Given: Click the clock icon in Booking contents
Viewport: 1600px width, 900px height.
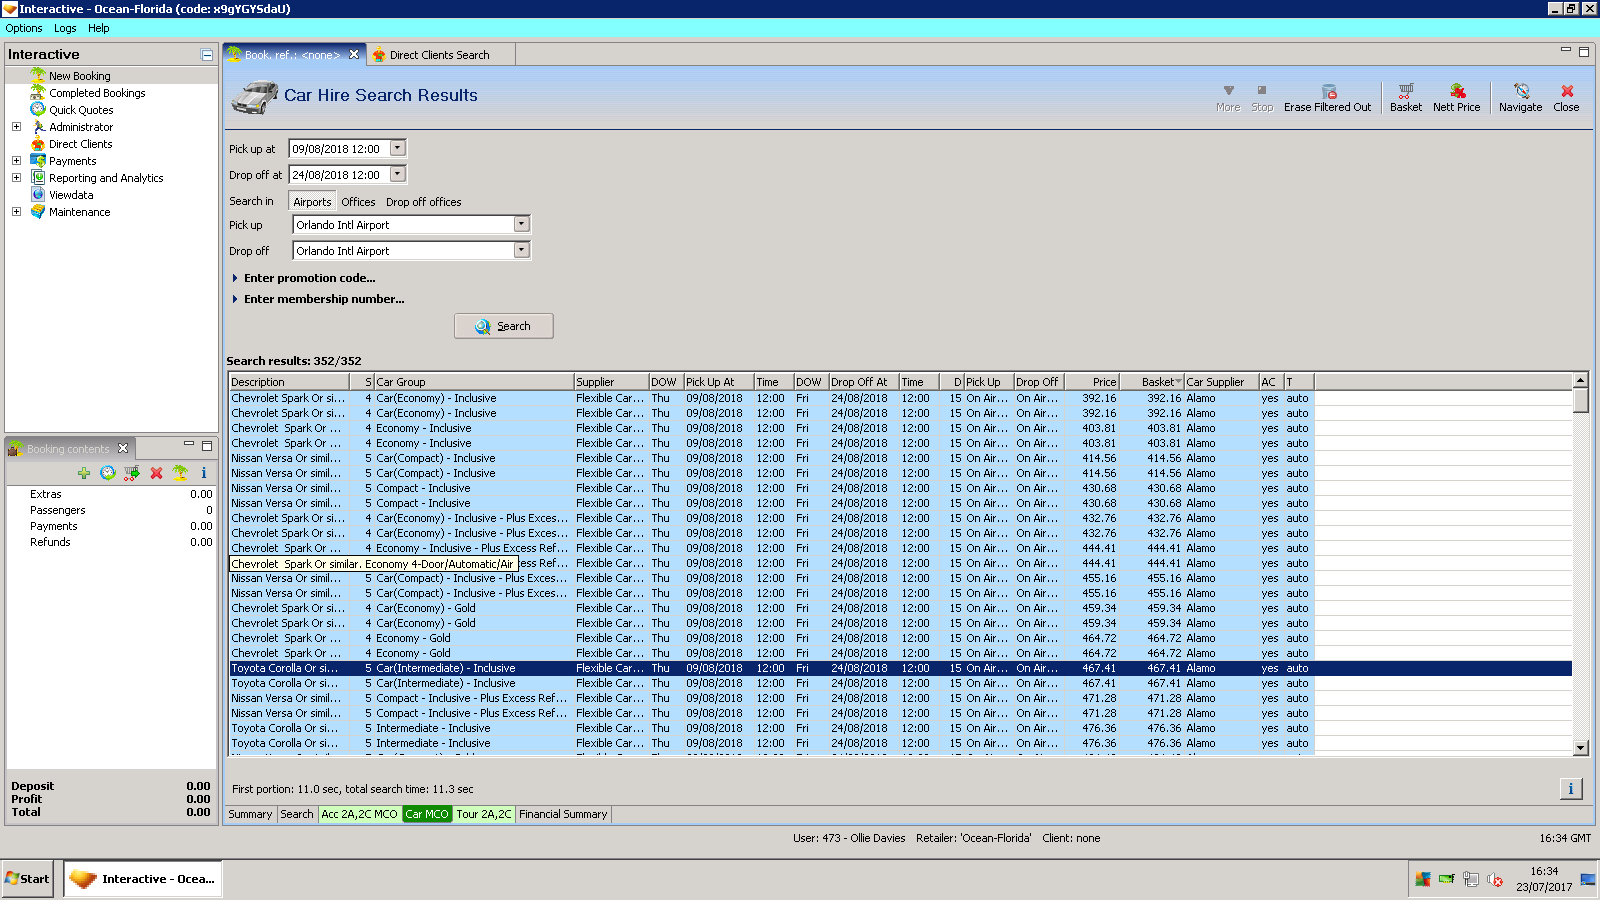Looking at the screenshot, I should (x=108, y=473).
